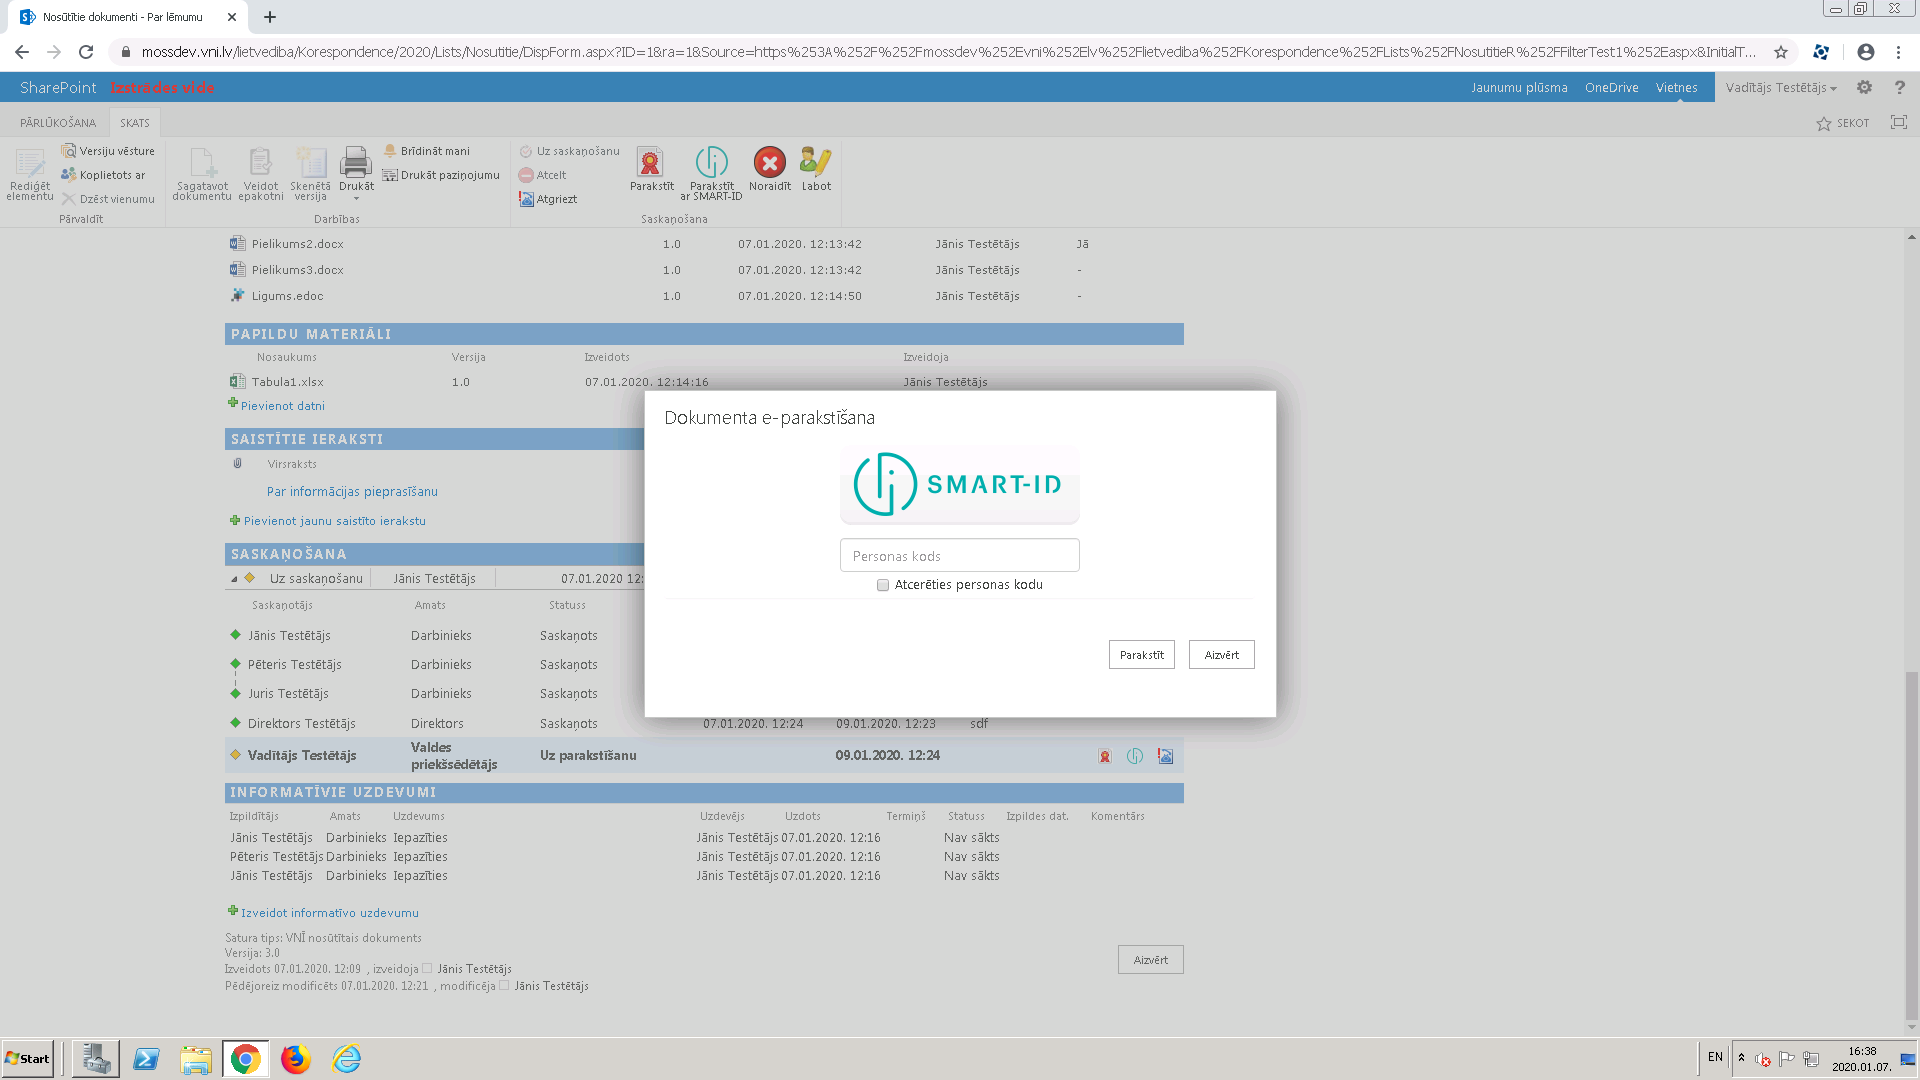Click the Parakstīt ribbon icon

coord(651,168)
